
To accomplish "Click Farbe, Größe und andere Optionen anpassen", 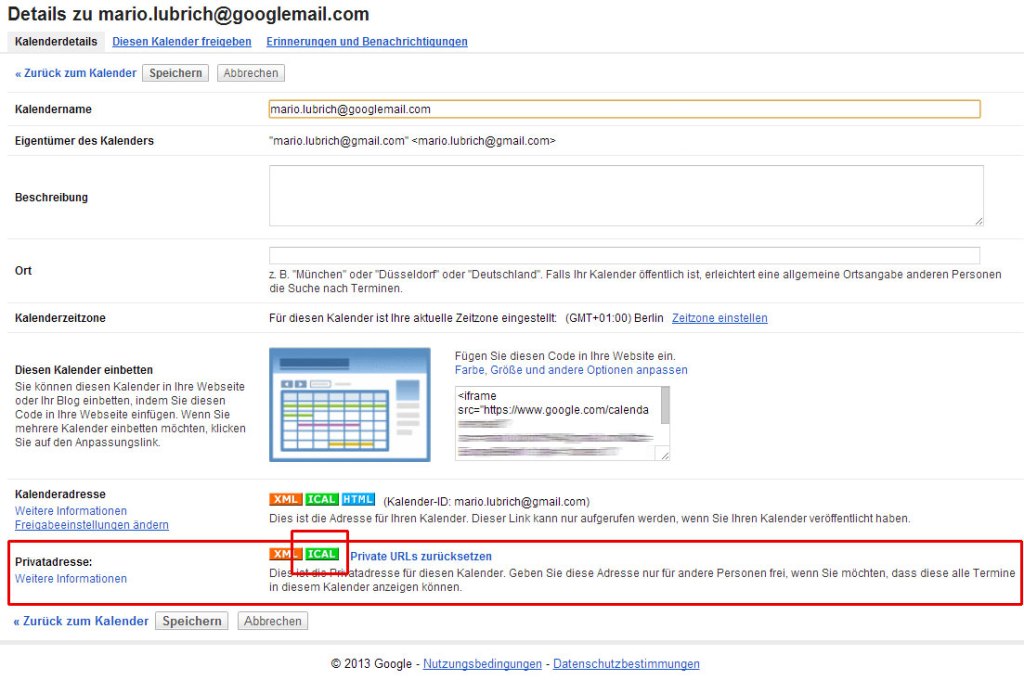I will pos(570,369).
